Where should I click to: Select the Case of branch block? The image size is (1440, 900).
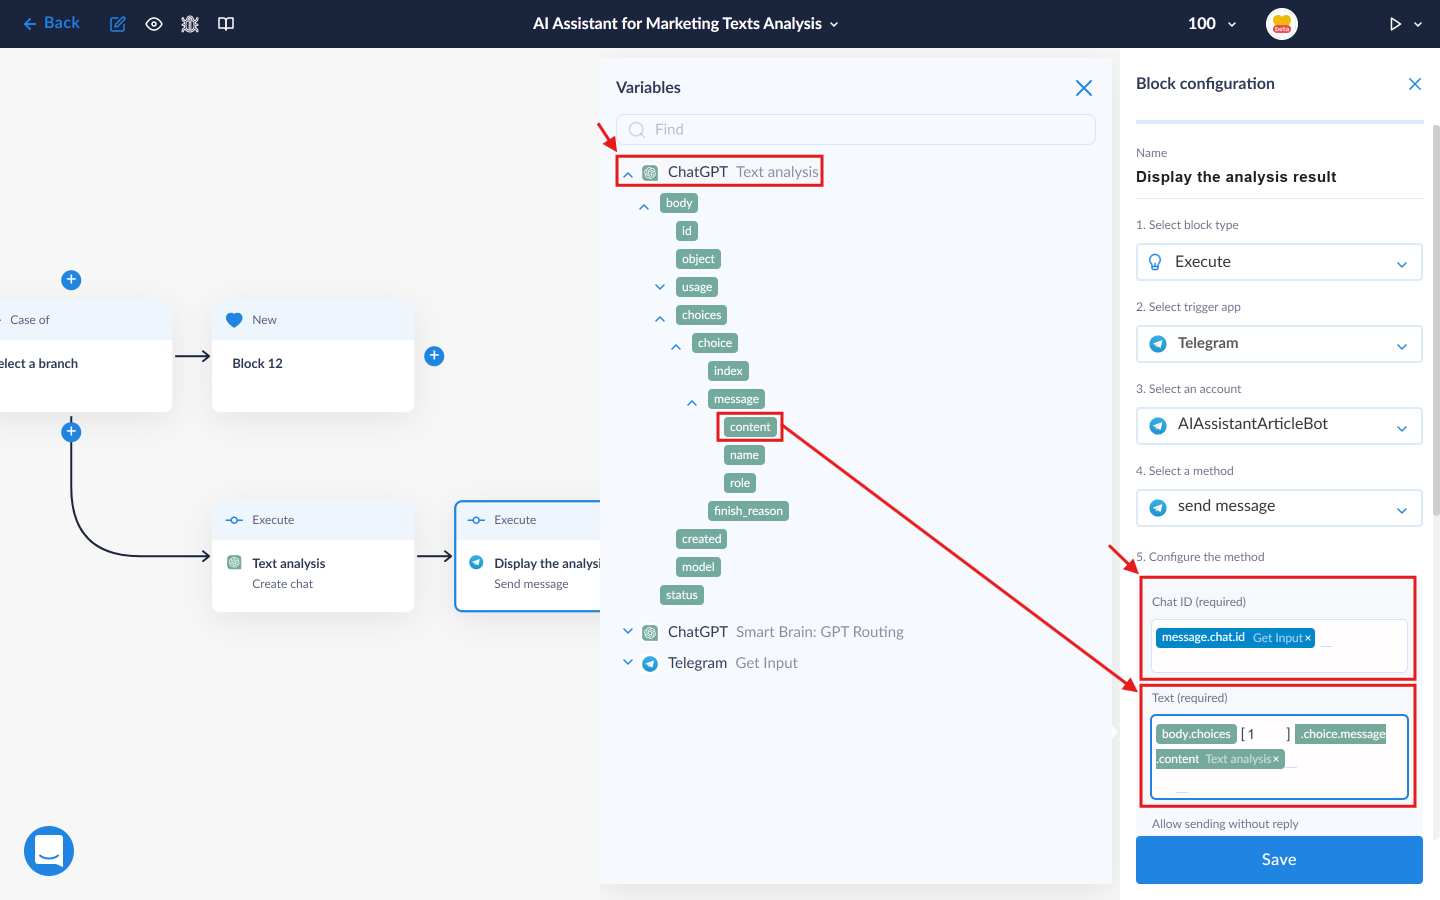86,356
